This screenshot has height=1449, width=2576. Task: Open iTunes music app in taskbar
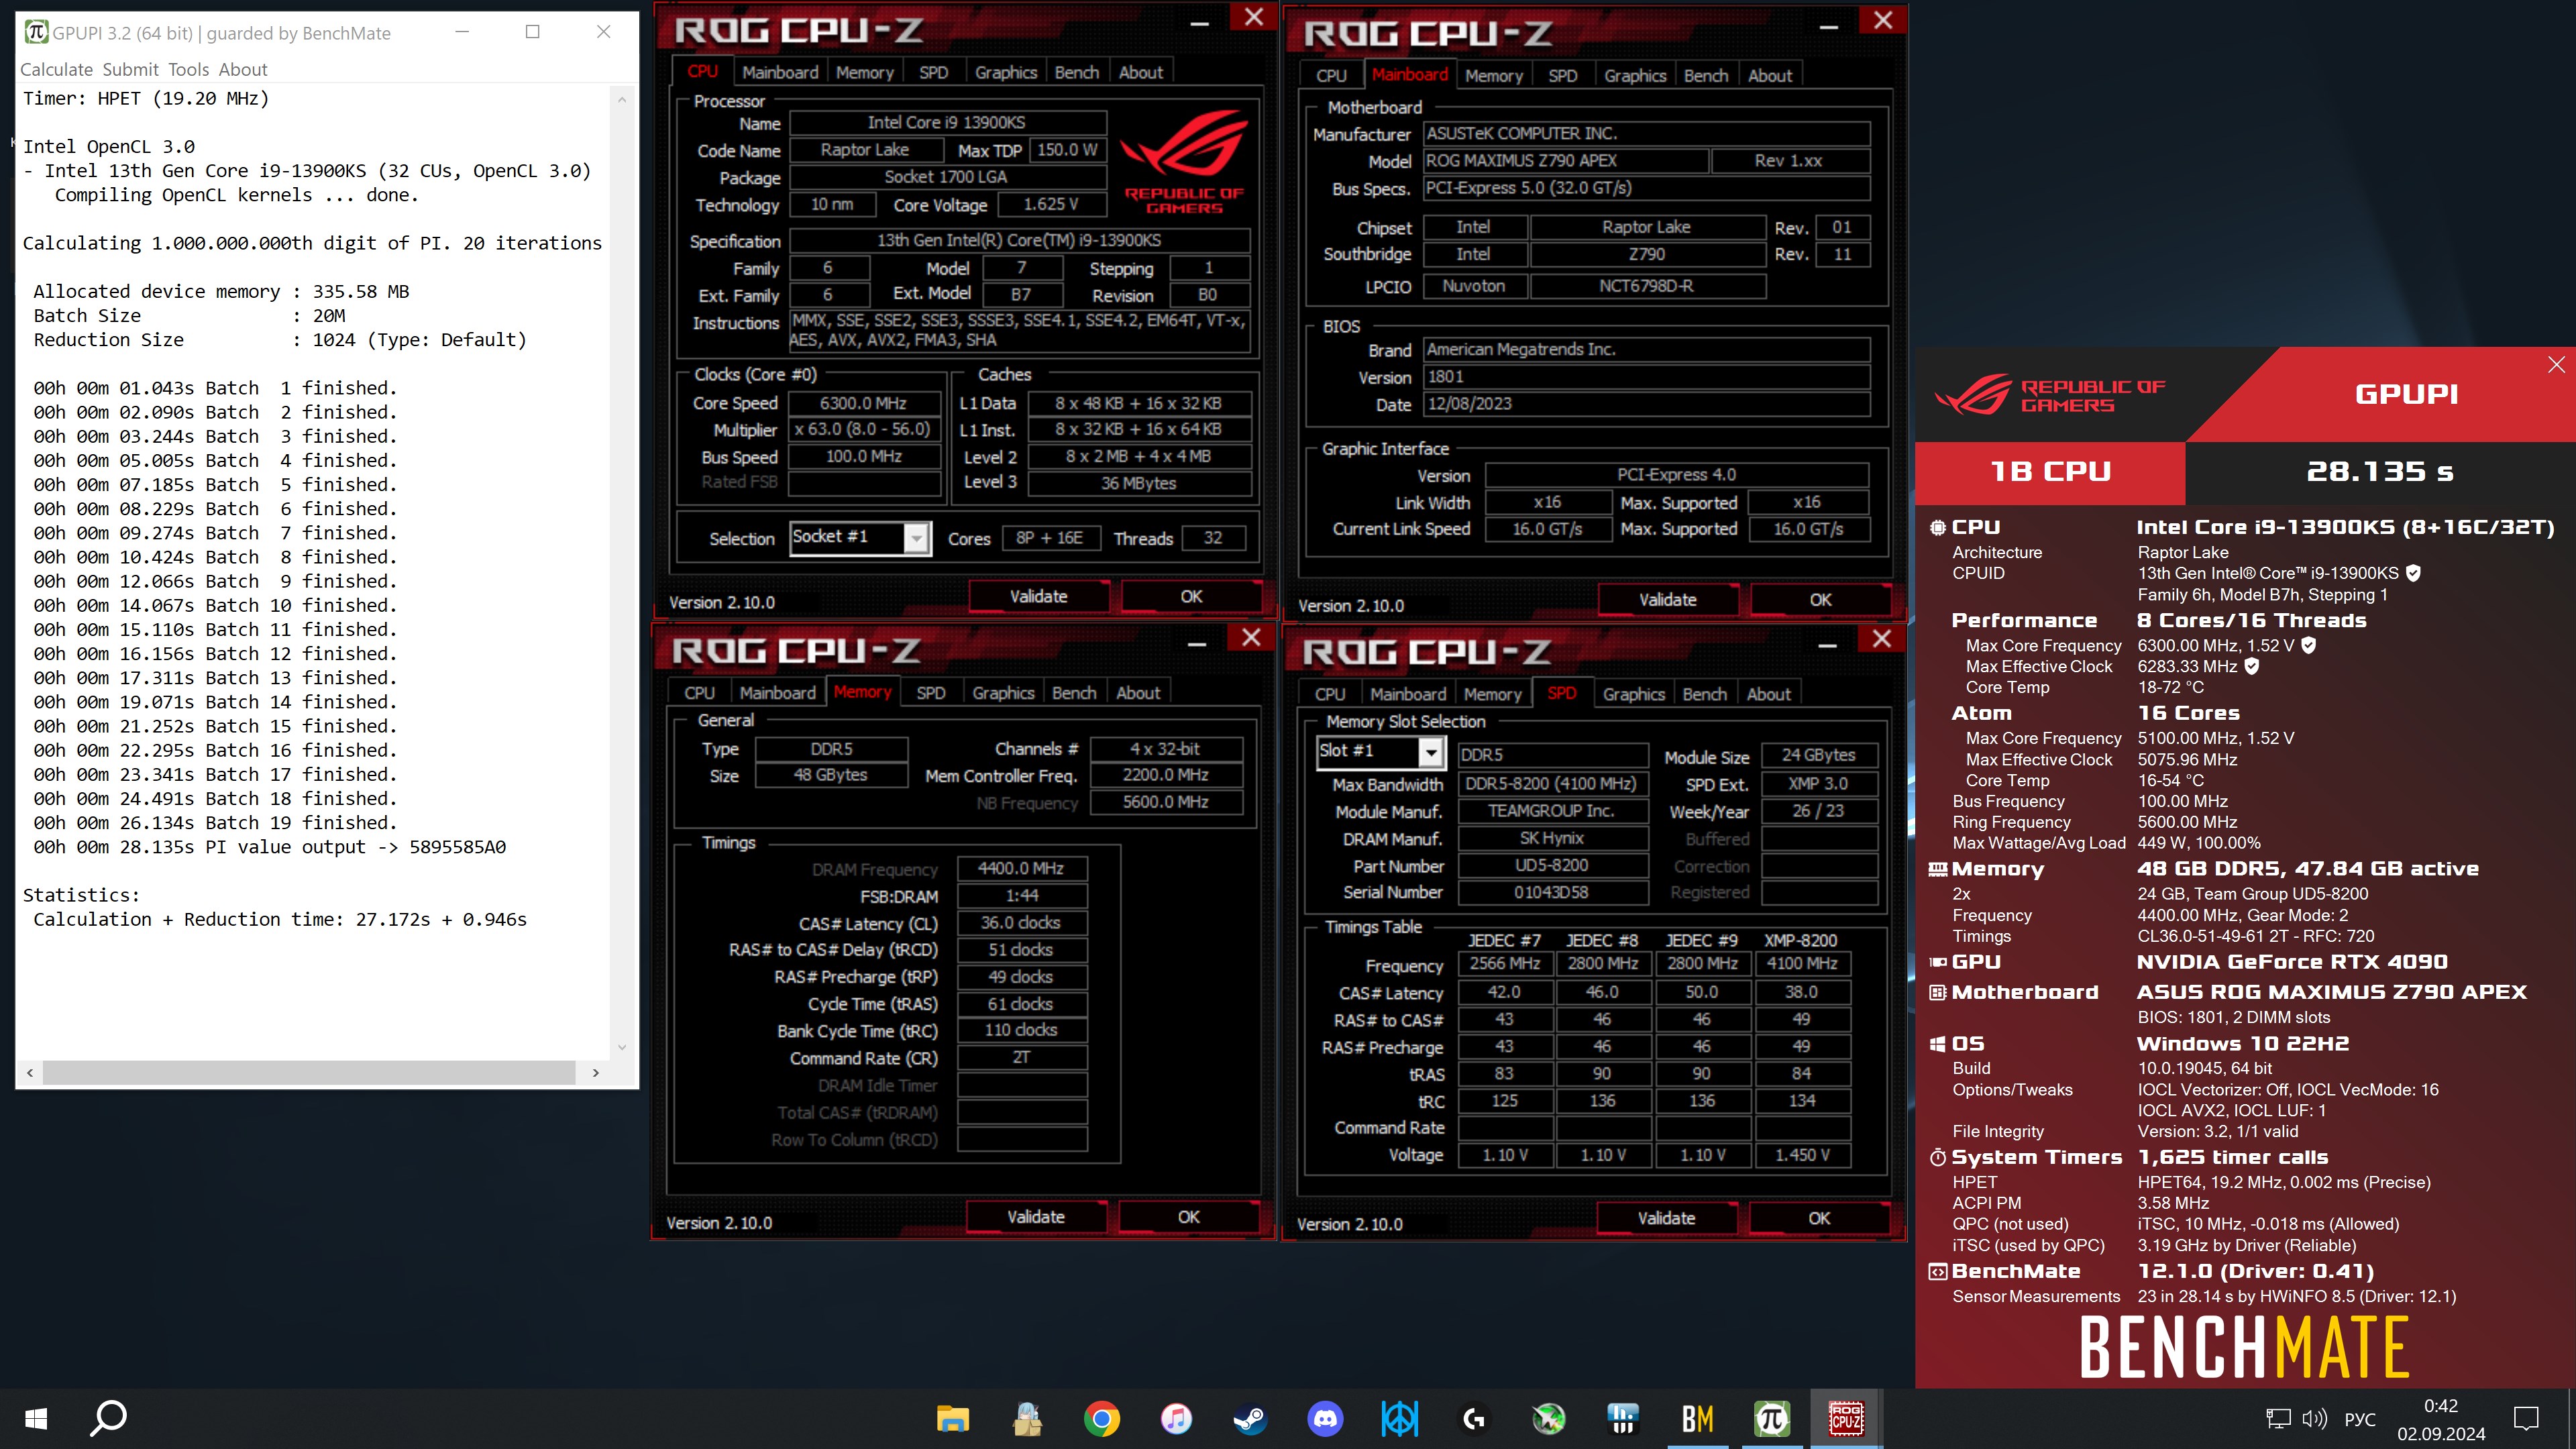coord(1176,1418)
